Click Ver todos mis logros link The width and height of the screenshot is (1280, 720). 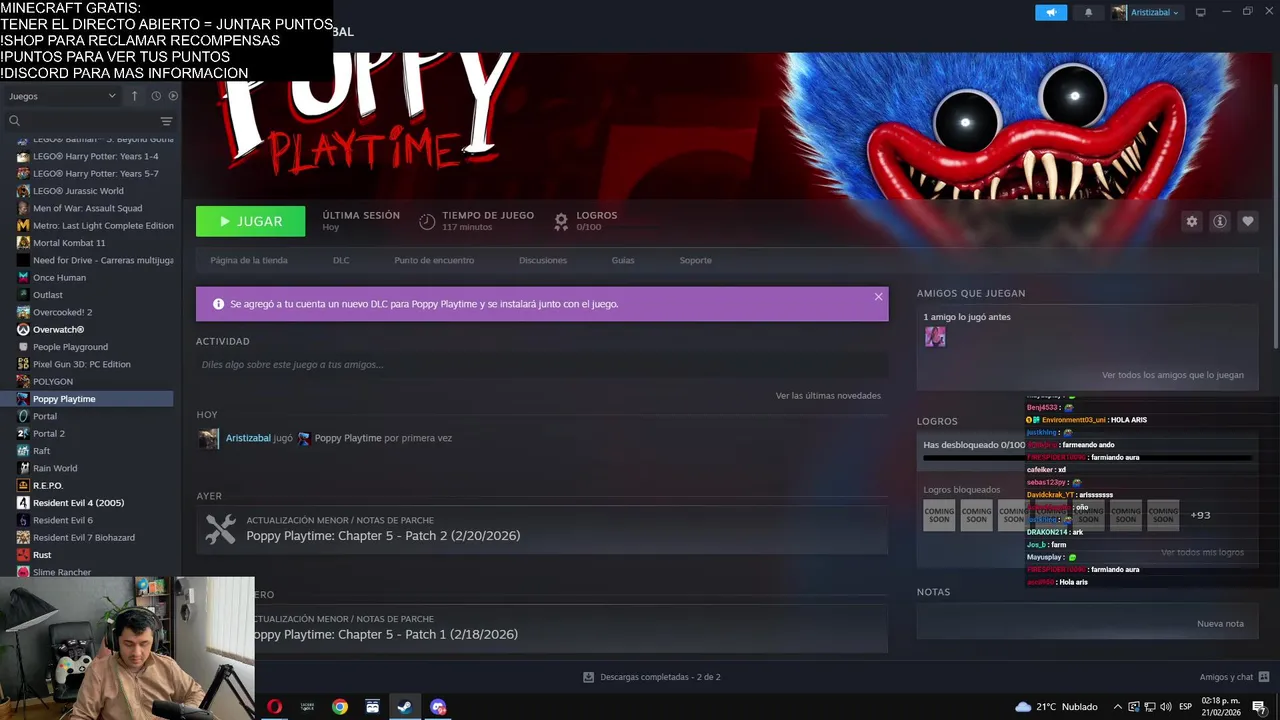click(1202, 552)
